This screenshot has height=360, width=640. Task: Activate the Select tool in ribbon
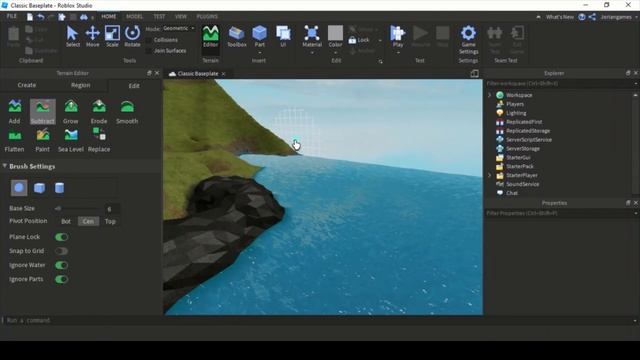click(73, 36)
